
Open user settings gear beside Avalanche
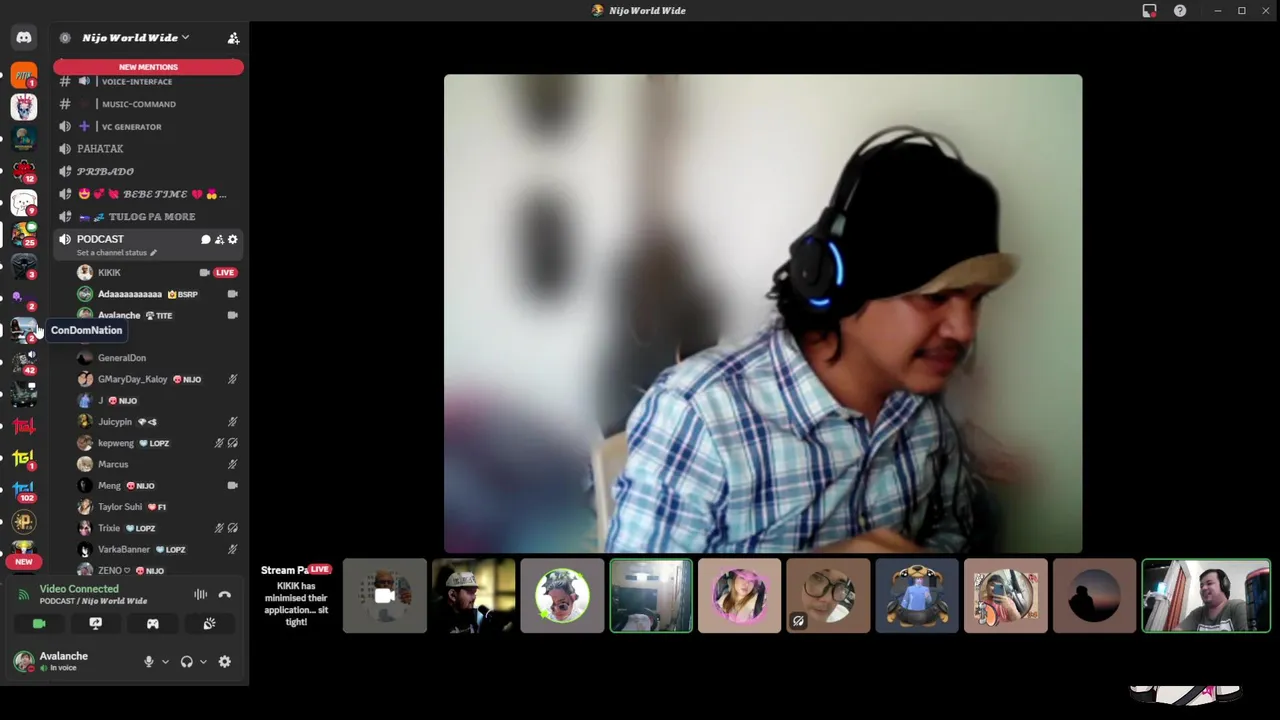[x=224, y=662]
